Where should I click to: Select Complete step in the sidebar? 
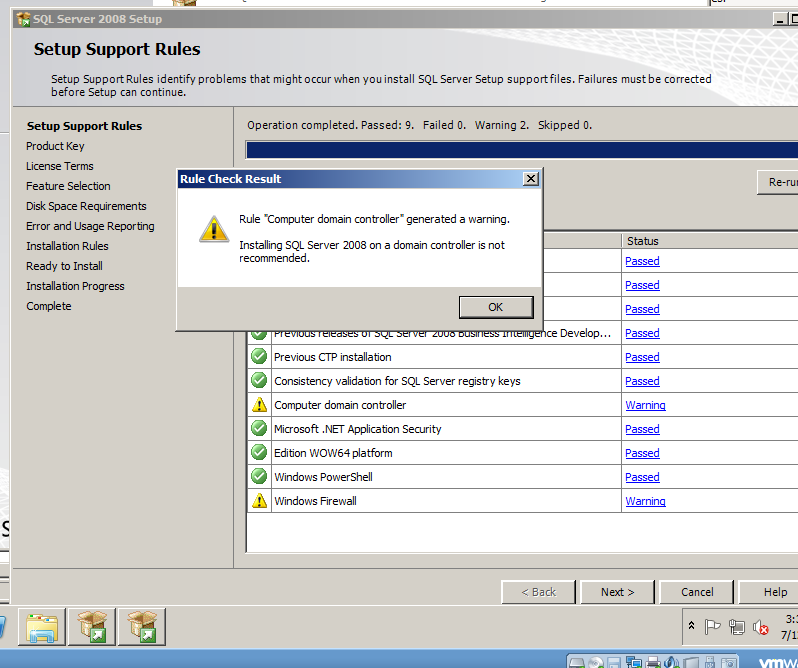[x=48, y=306]
